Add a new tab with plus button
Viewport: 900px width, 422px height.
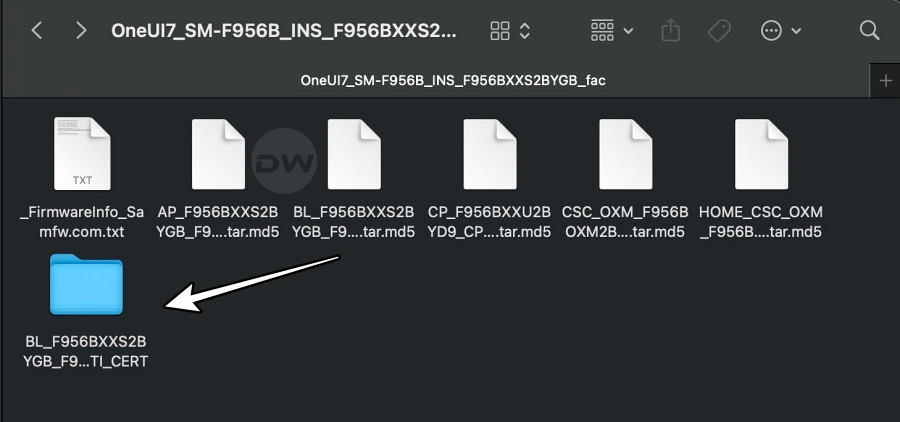point(885,81)
